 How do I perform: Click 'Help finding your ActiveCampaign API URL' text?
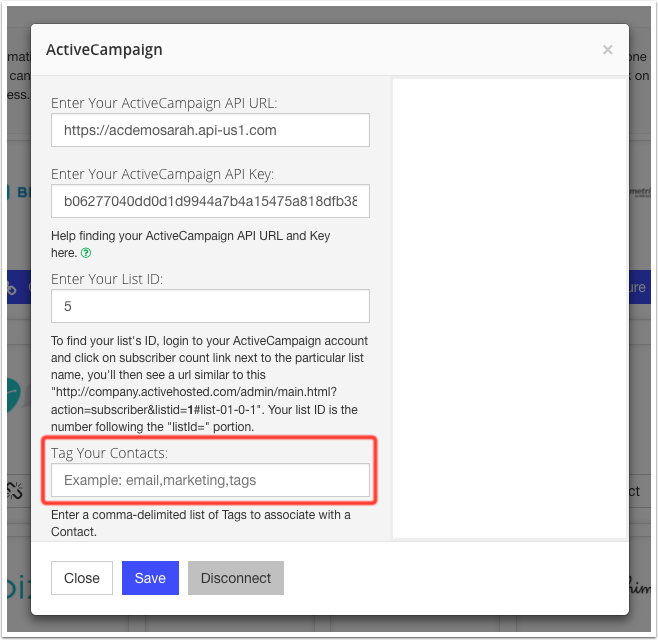pos(191,244)
